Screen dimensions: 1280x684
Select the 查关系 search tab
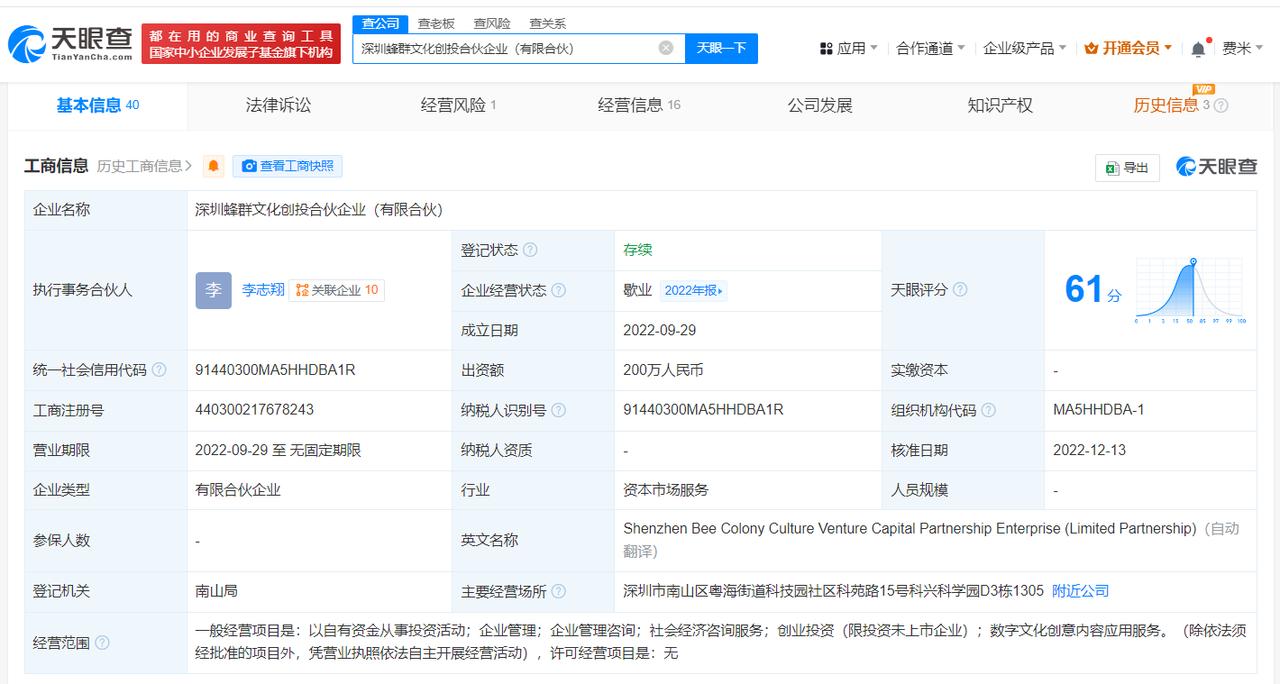[x=547, y=23]
